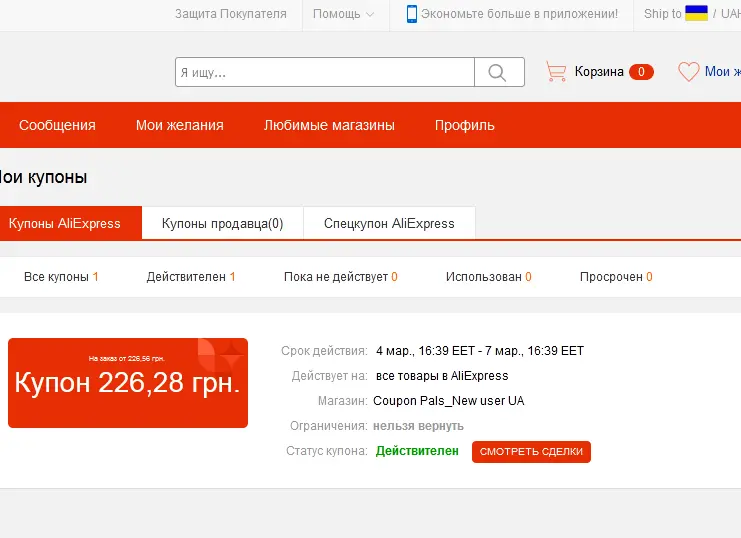Image resolution: width=741 pixels, height=538 pixels.
Task: Go to Профиль menu item
Action: pyautogui.click(x=465, y=125)
